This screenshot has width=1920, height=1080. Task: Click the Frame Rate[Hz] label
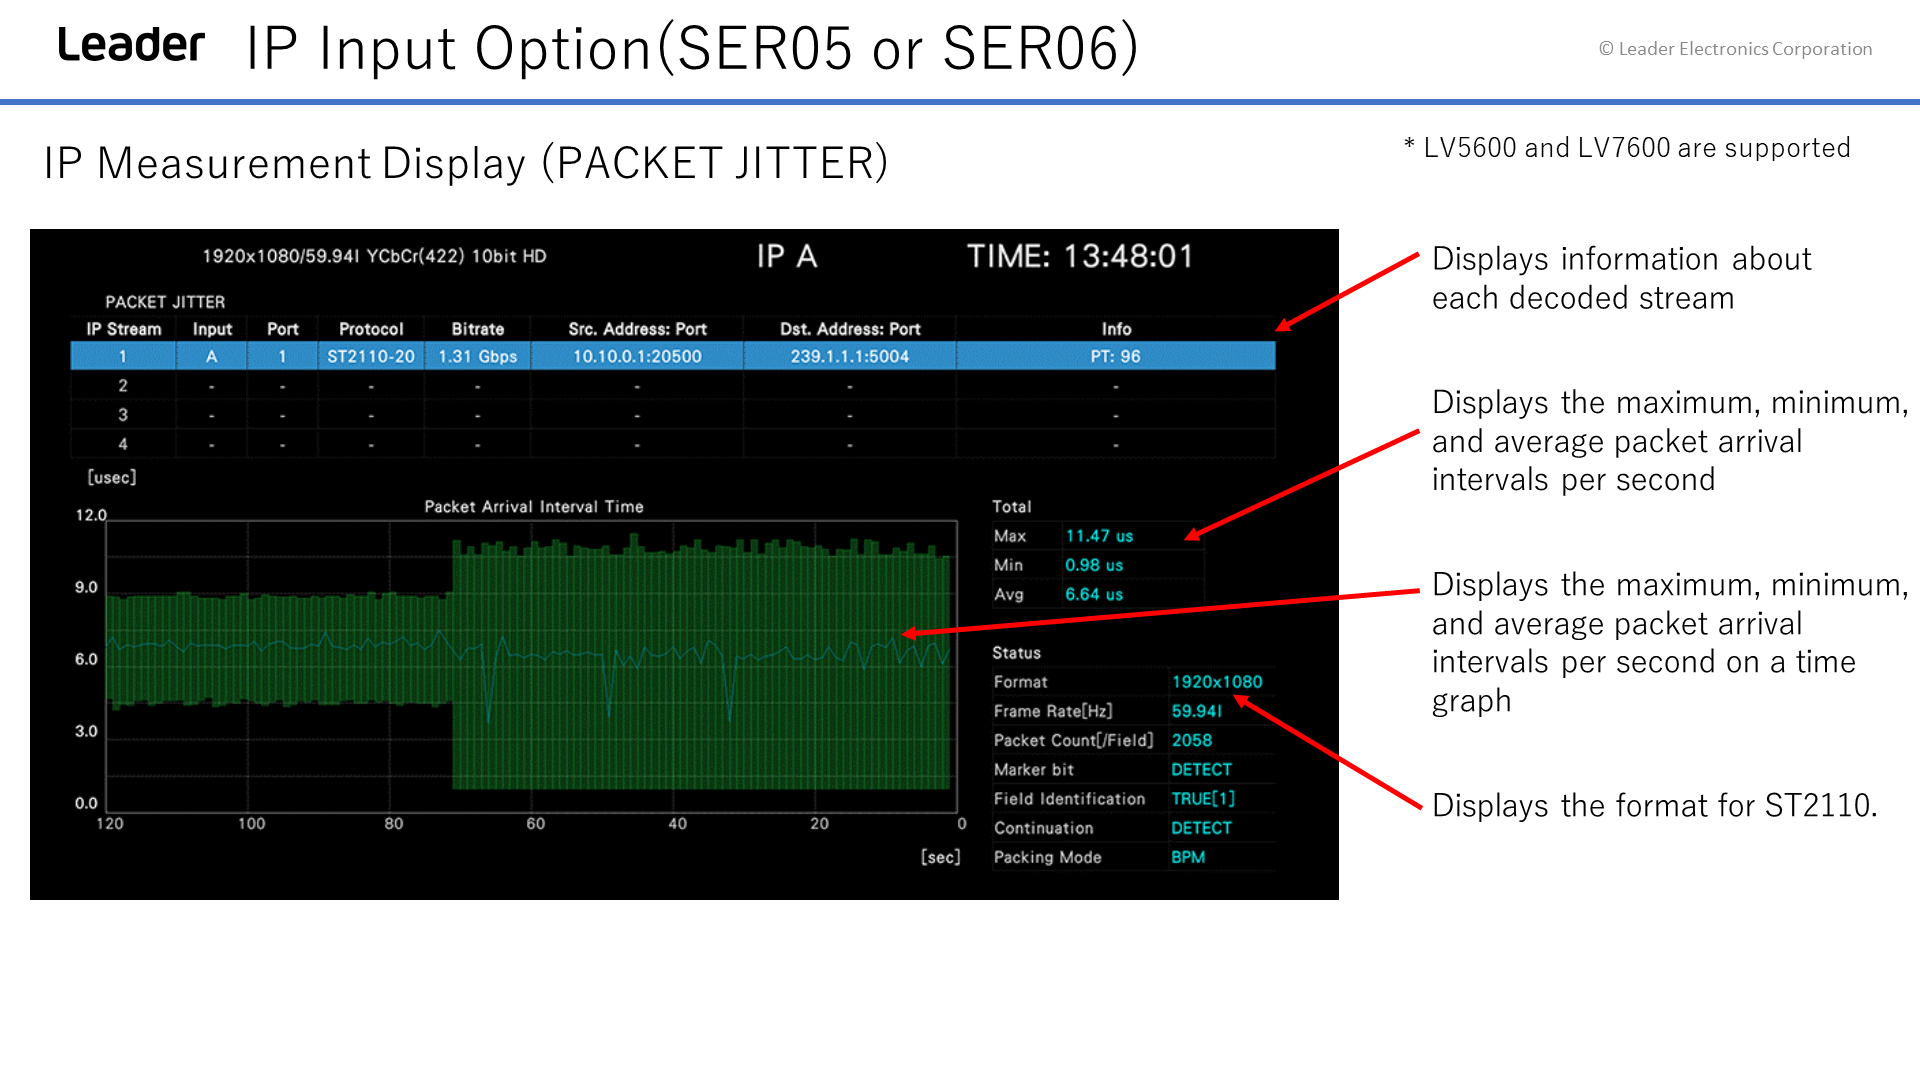click(1053, 711)
